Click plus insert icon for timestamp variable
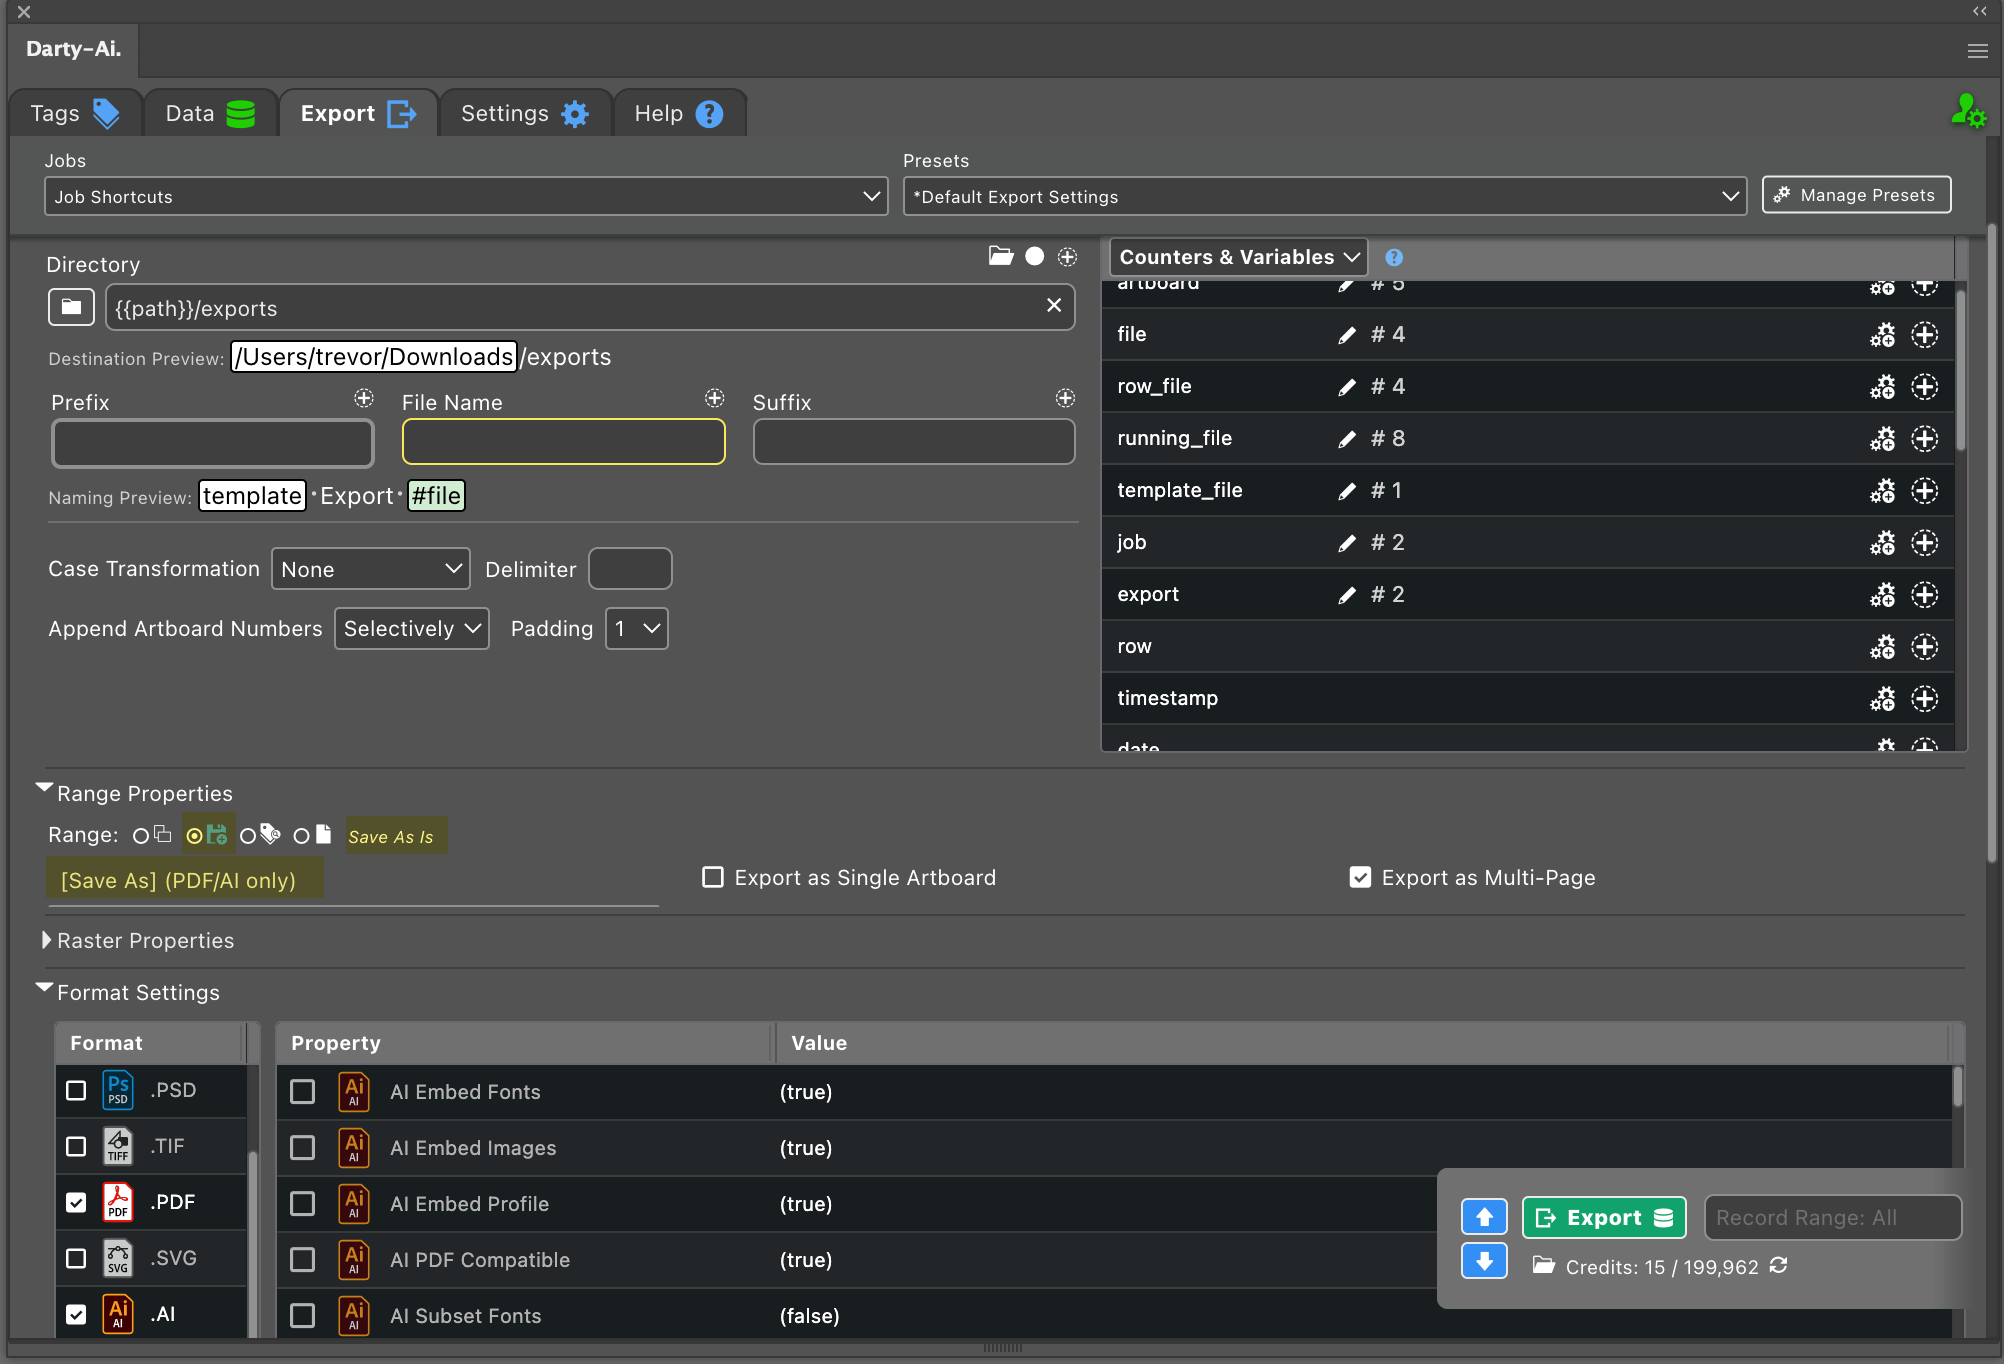The height and width of the screenshot is (1364, 2004). [1924, 698]
